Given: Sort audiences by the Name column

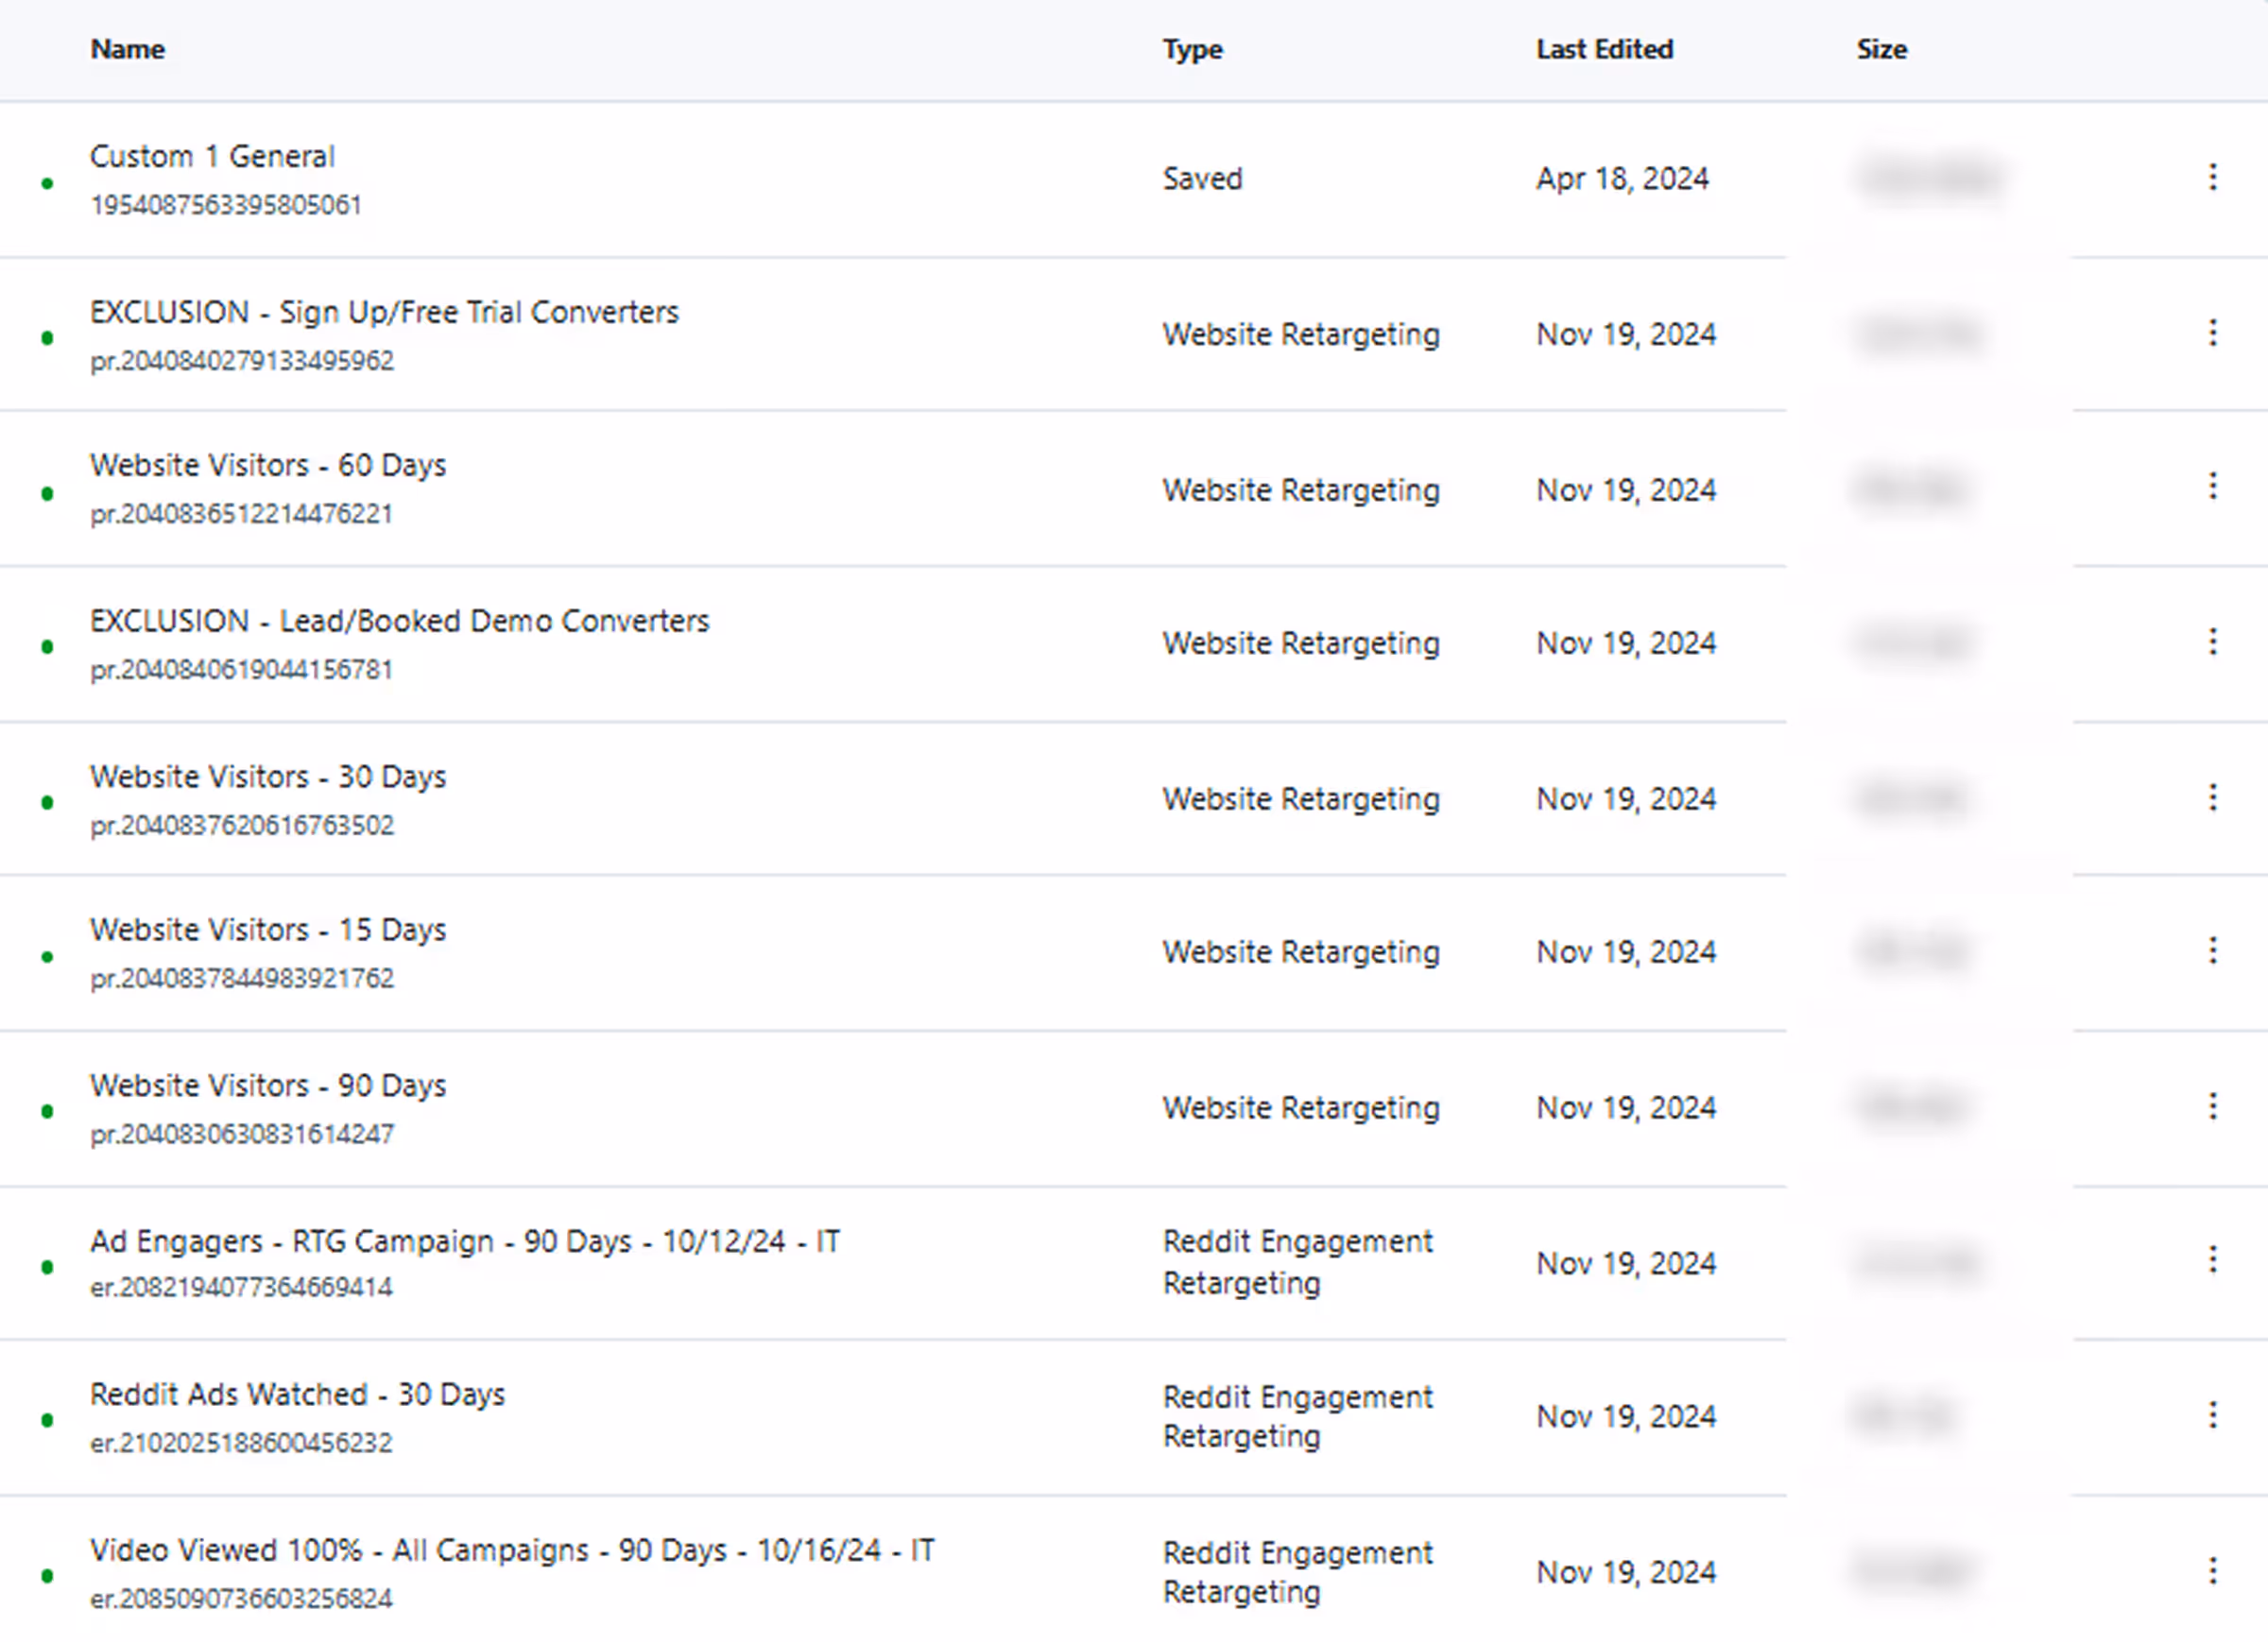Looking at the screenshot, I should [x=127, y=49].
